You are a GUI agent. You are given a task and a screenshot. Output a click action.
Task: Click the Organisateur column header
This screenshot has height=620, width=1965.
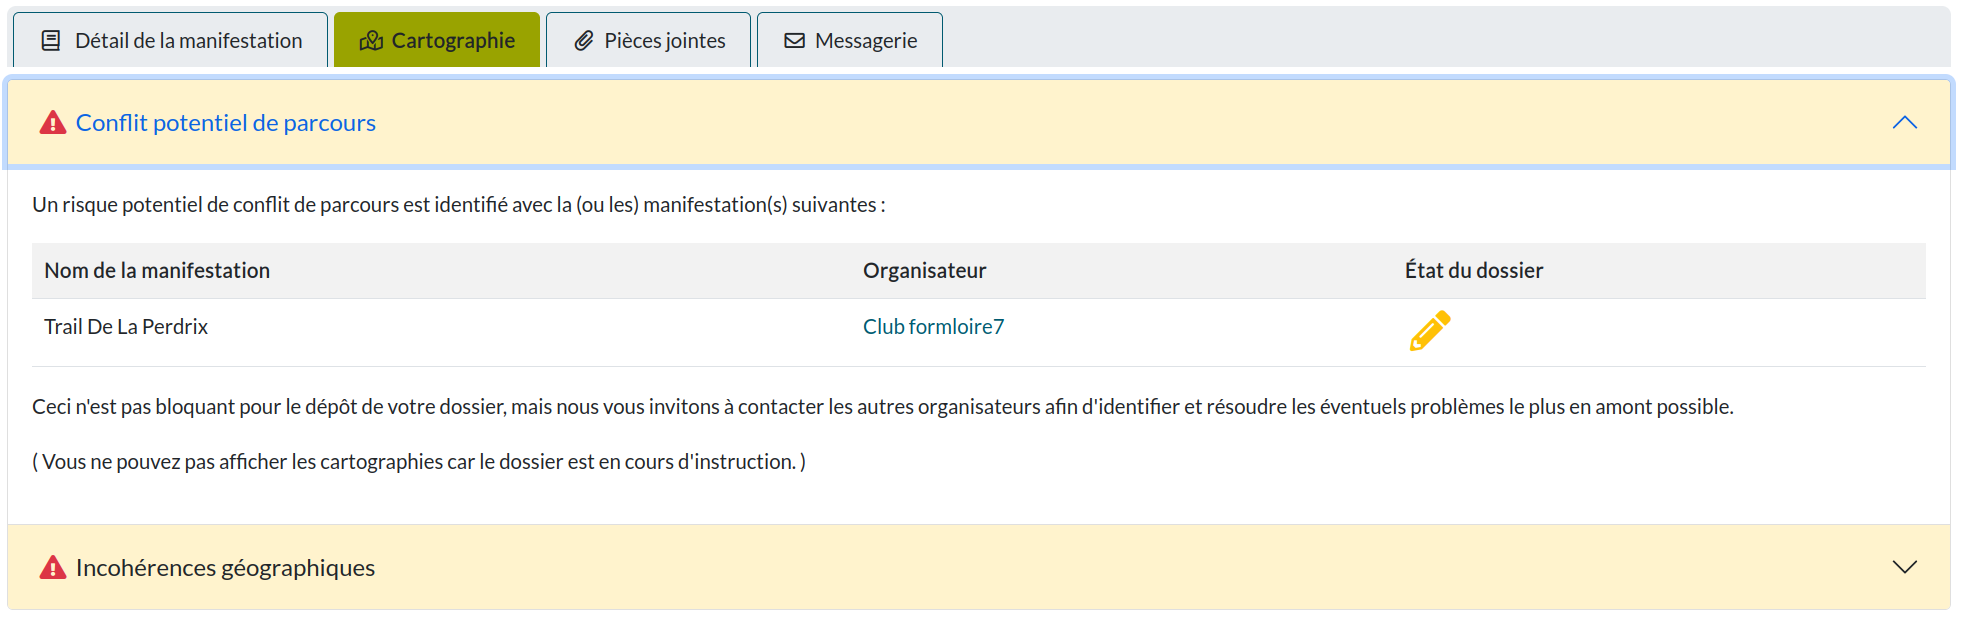click(x=924, y=271)
